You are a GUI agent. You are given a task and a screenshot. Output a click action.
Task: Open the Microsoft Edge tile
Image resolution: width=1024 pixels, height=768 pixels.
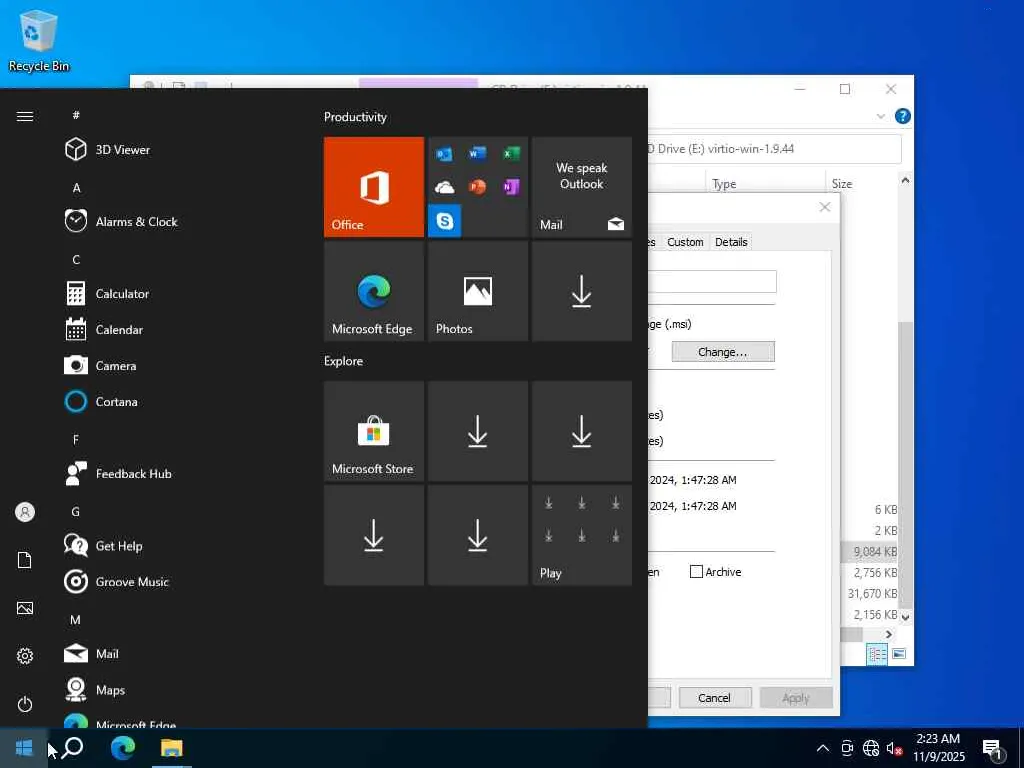pyautogui.click(x=374, y=291)
